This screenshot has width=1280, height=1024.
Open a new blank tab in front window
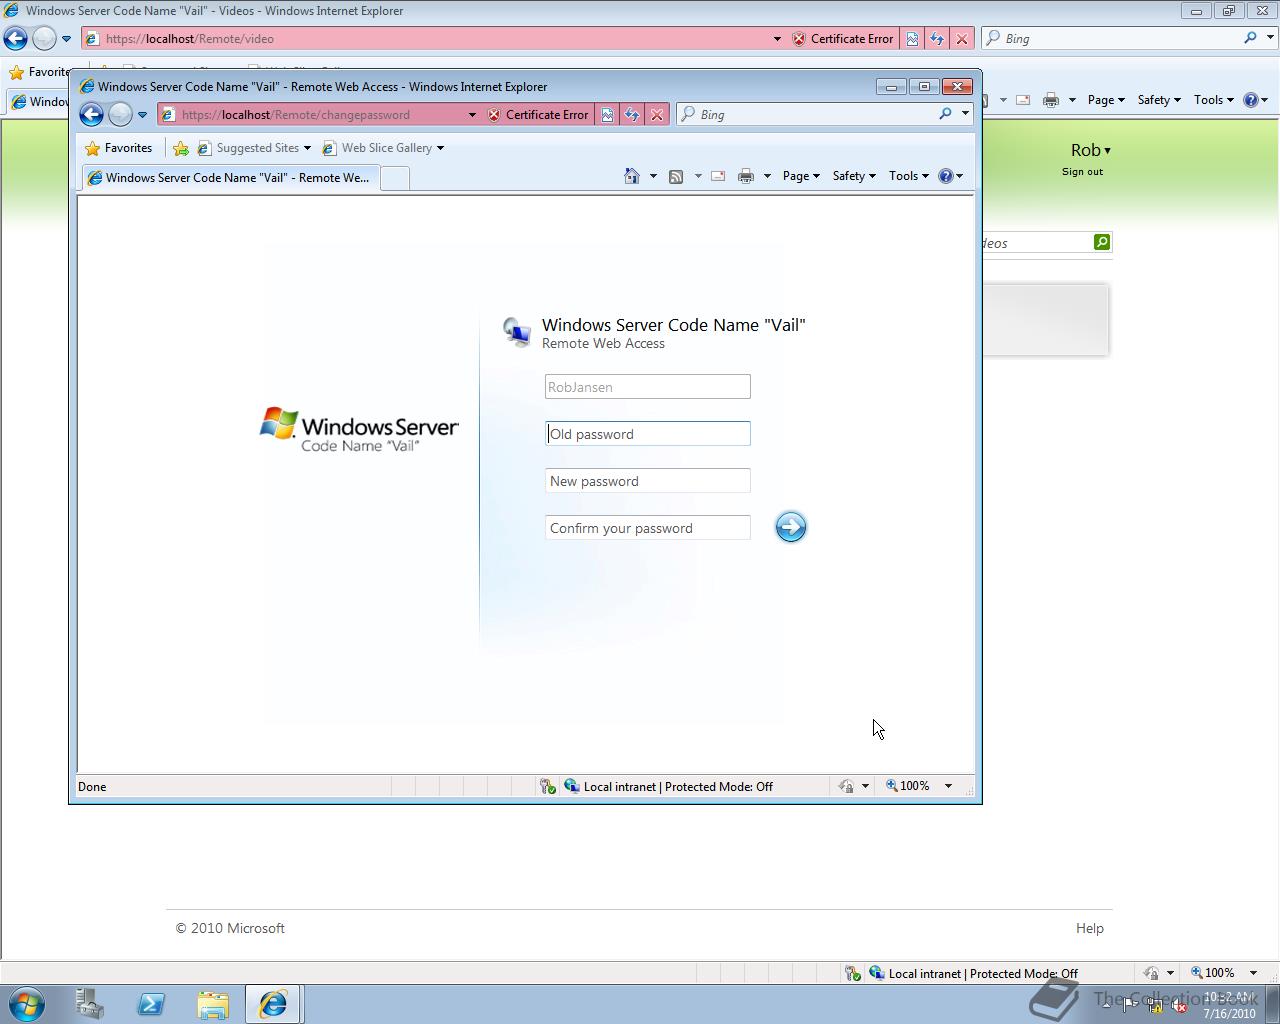[x=396, y=178]
